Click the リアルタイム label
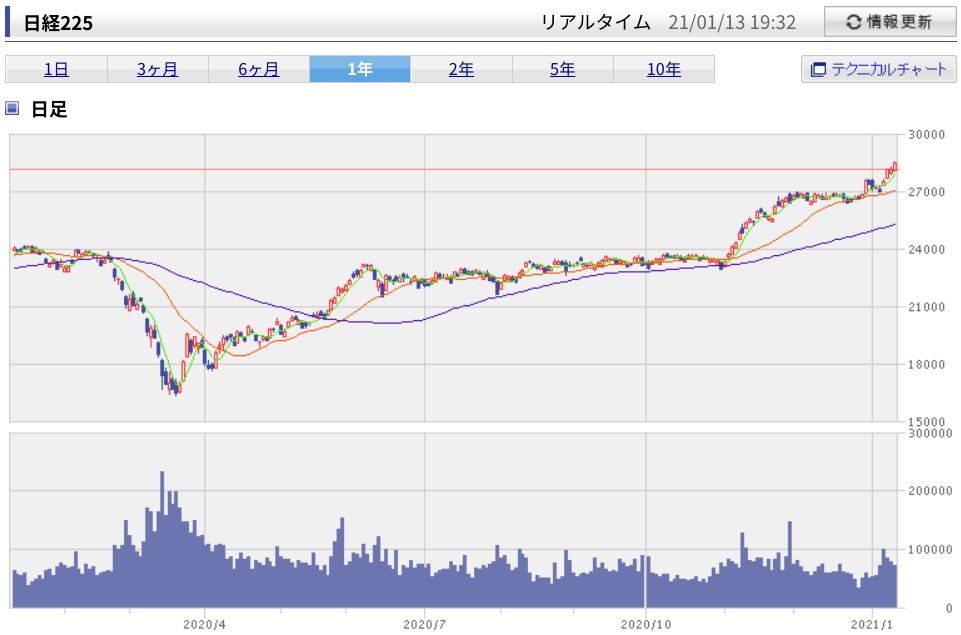This screenshot has height=635, width=961. [x=595, y=23]
